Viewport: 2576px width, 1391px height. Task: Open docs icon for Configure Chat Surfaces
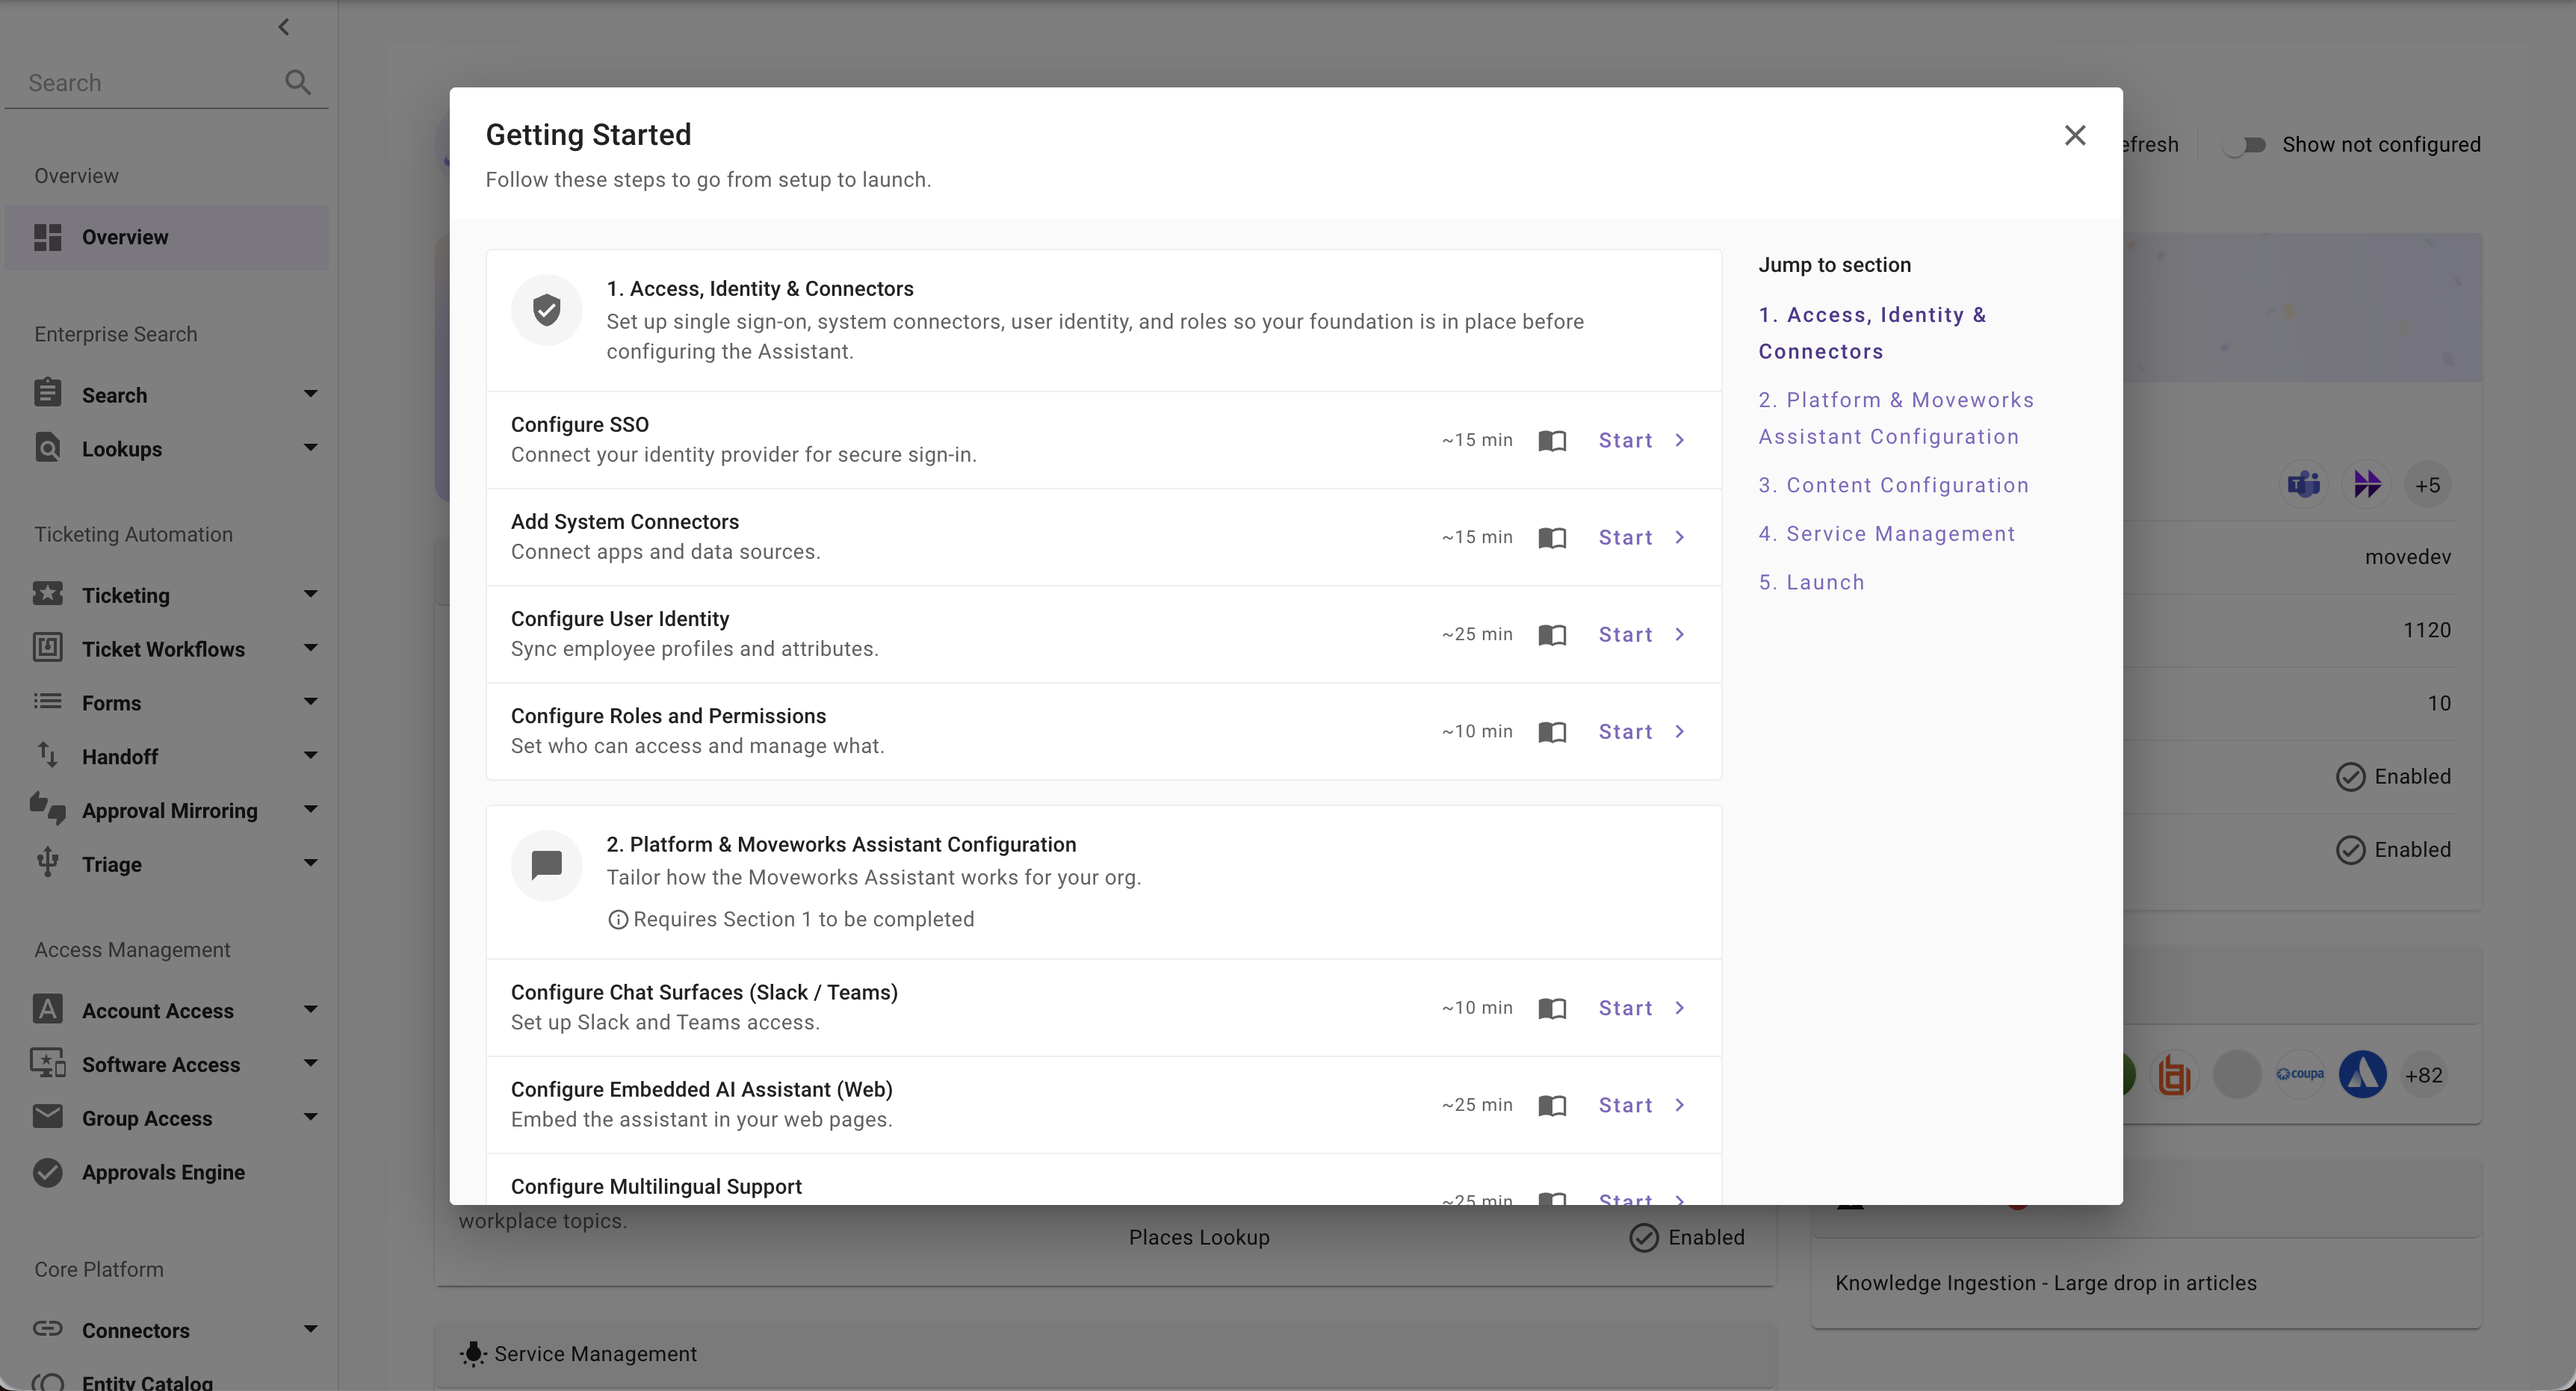click(1552, 1008)
